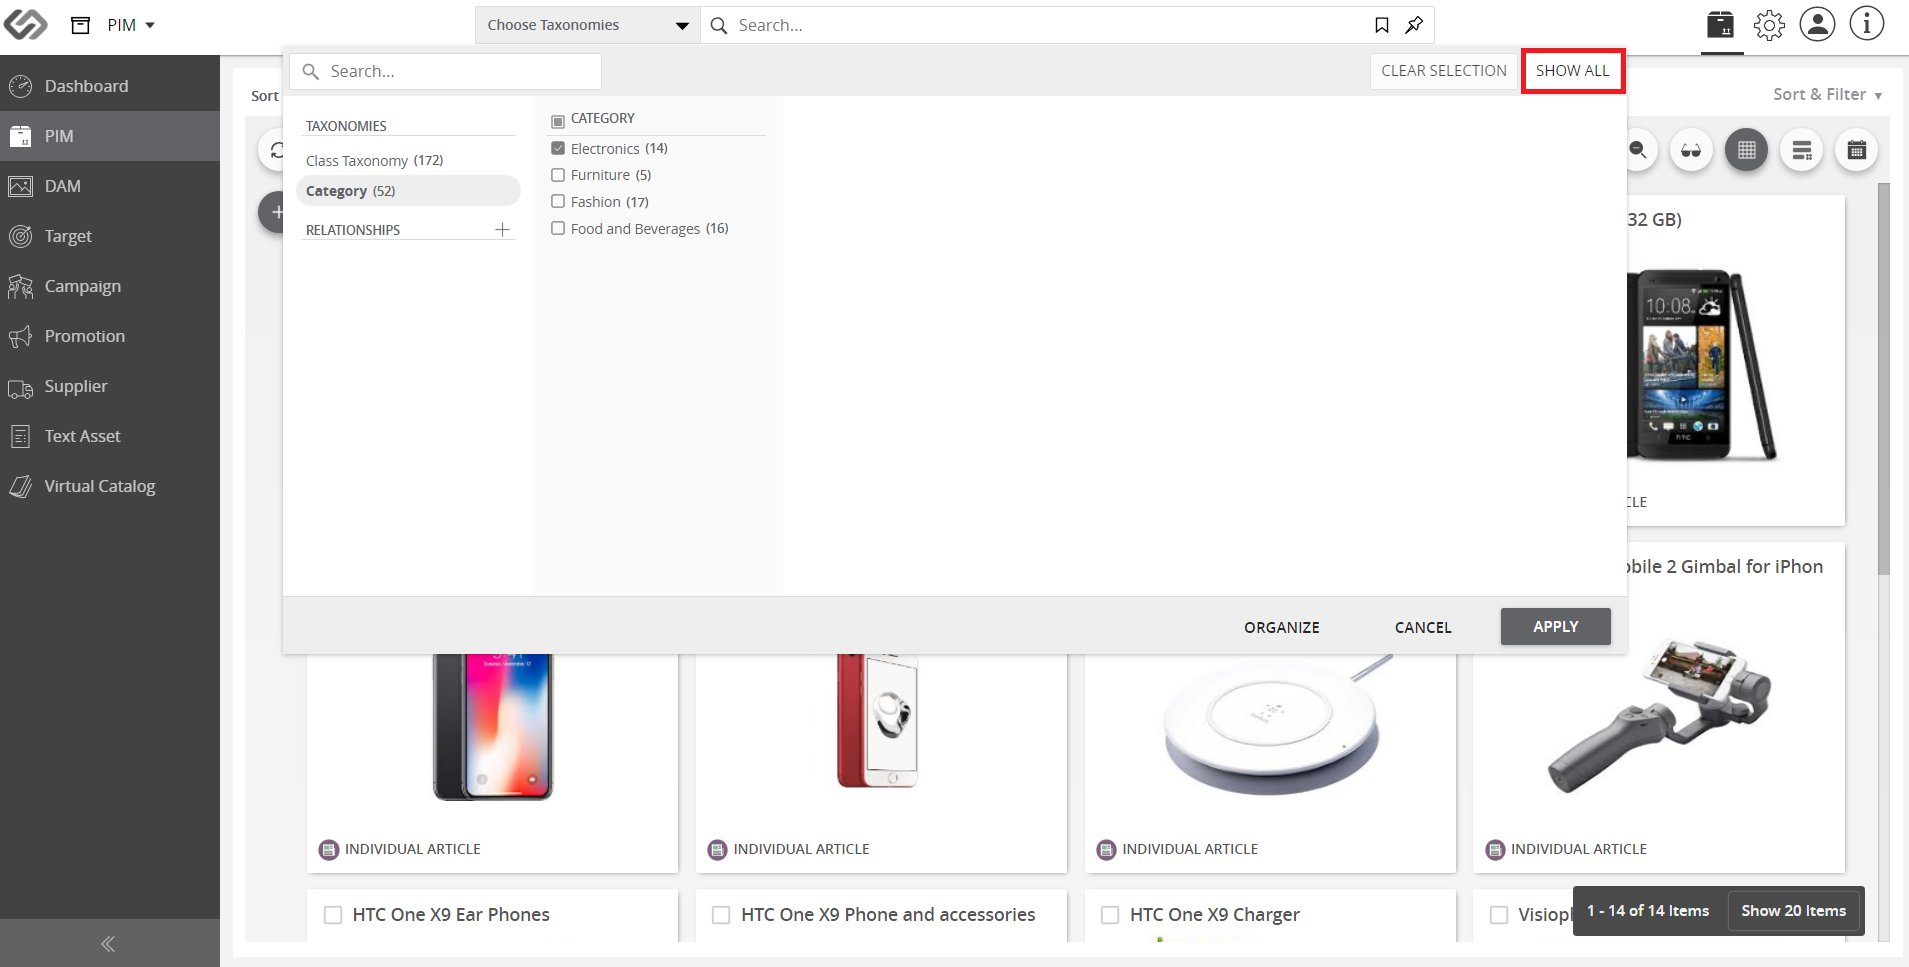Open the Campaign section

(110, 286)
